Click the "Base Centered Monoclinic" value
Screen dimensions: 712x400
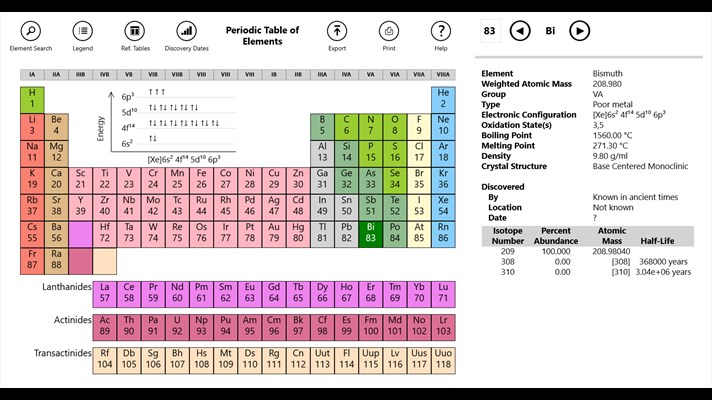640,166
